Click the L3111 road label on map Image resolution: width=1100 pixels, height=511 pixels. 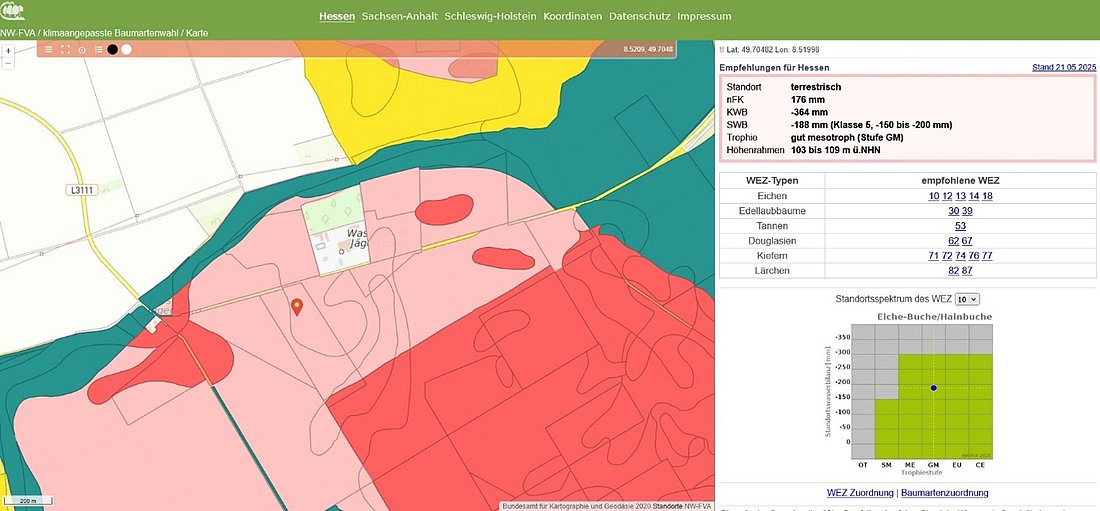[82, 190]
